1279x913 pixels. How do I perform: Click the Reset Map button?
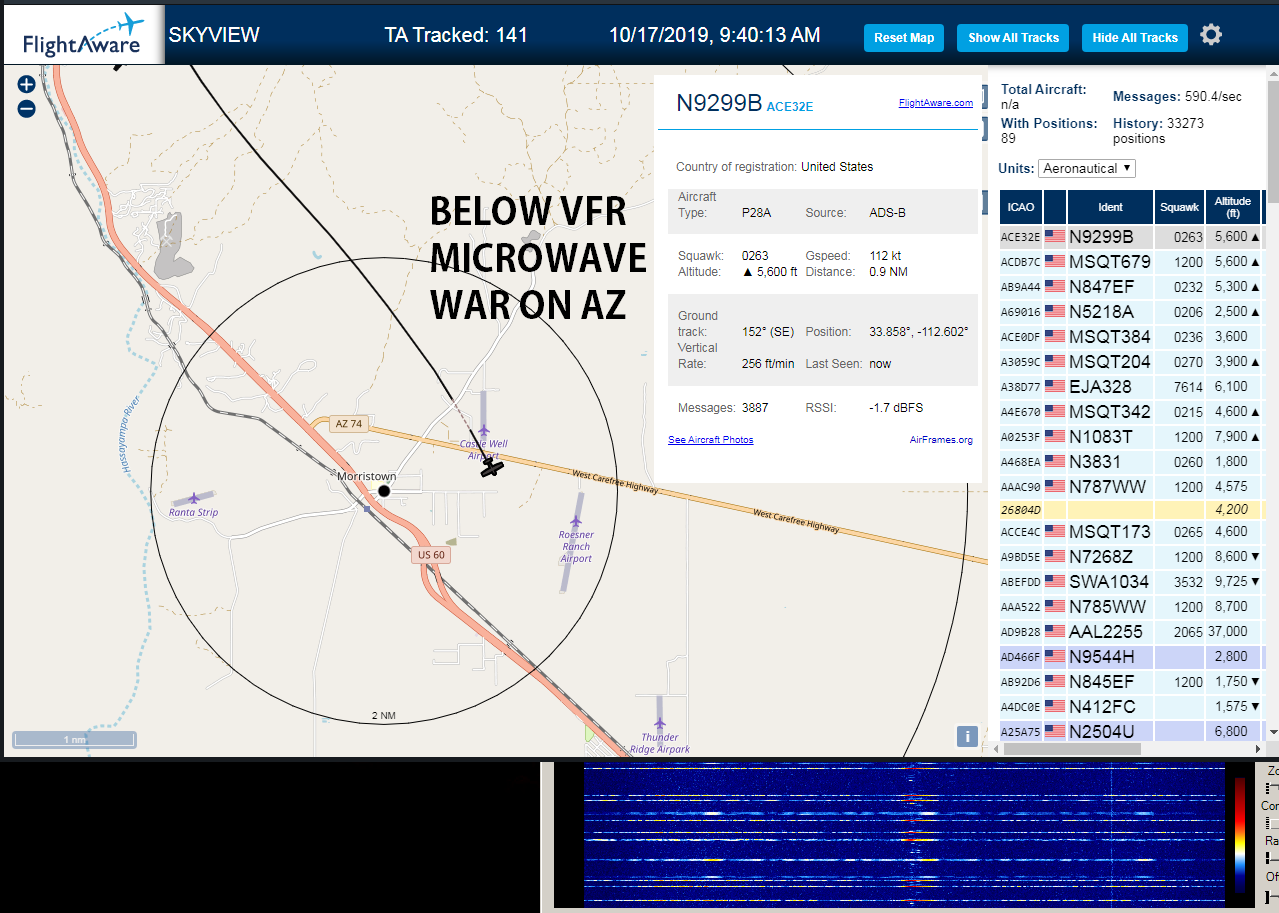tap(904, 38)
